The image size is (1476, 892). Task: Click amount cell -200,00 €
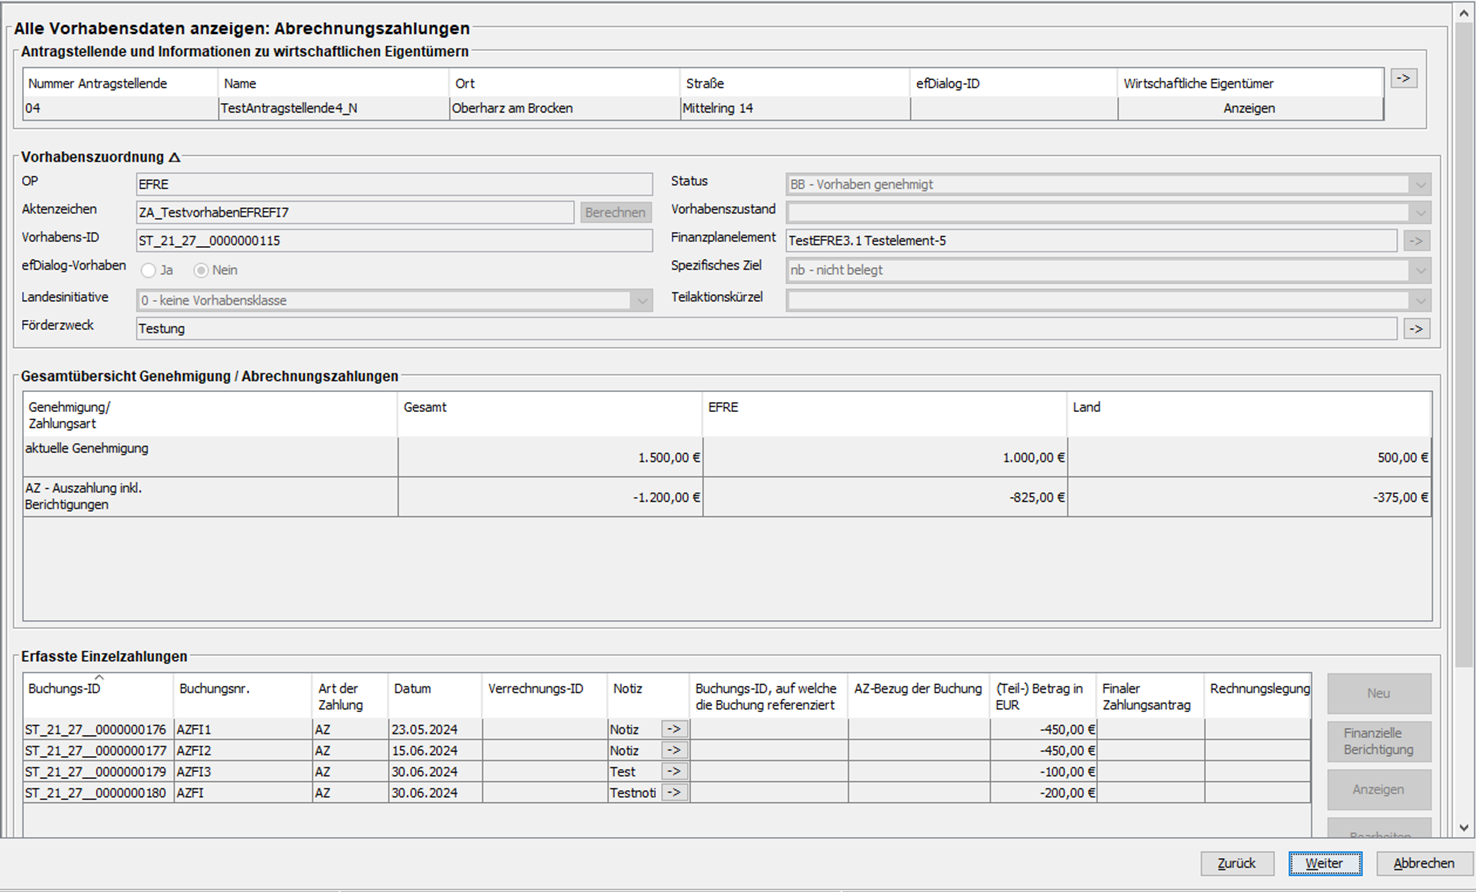click(1043, 793)
